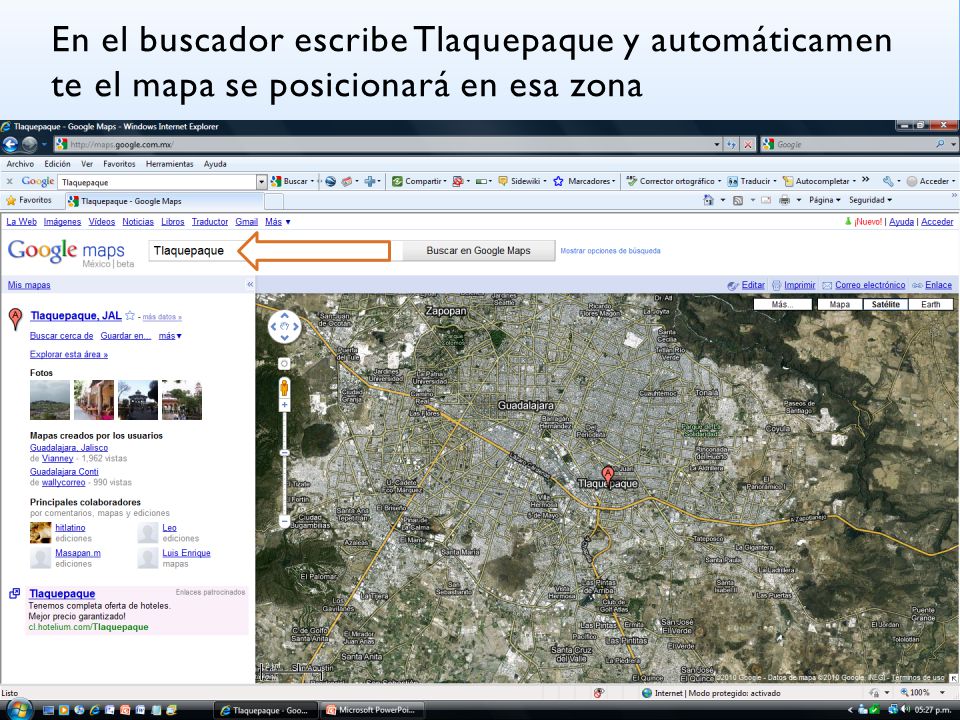Click the Refresh page icon

pos(731,144)
